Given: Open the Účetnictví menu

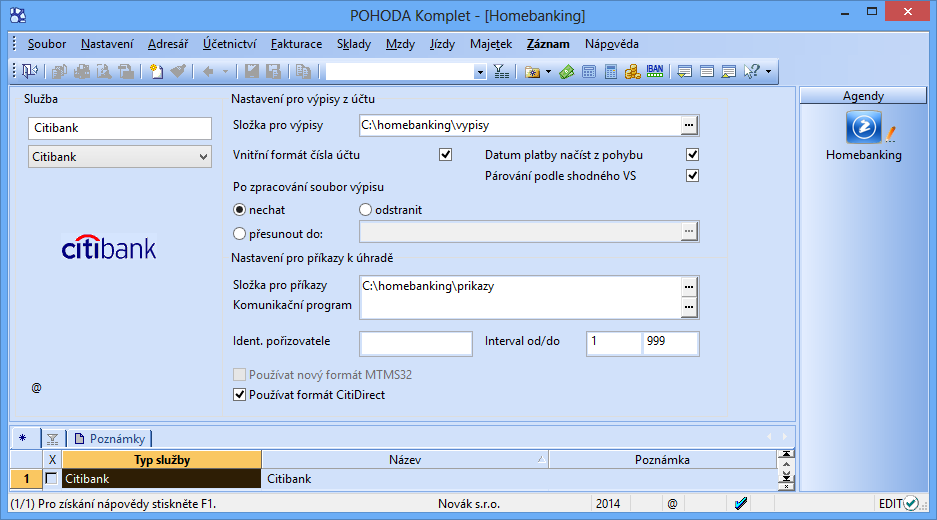Looking at the screenshot, I should pyautogui.click(x=229, y=44).
